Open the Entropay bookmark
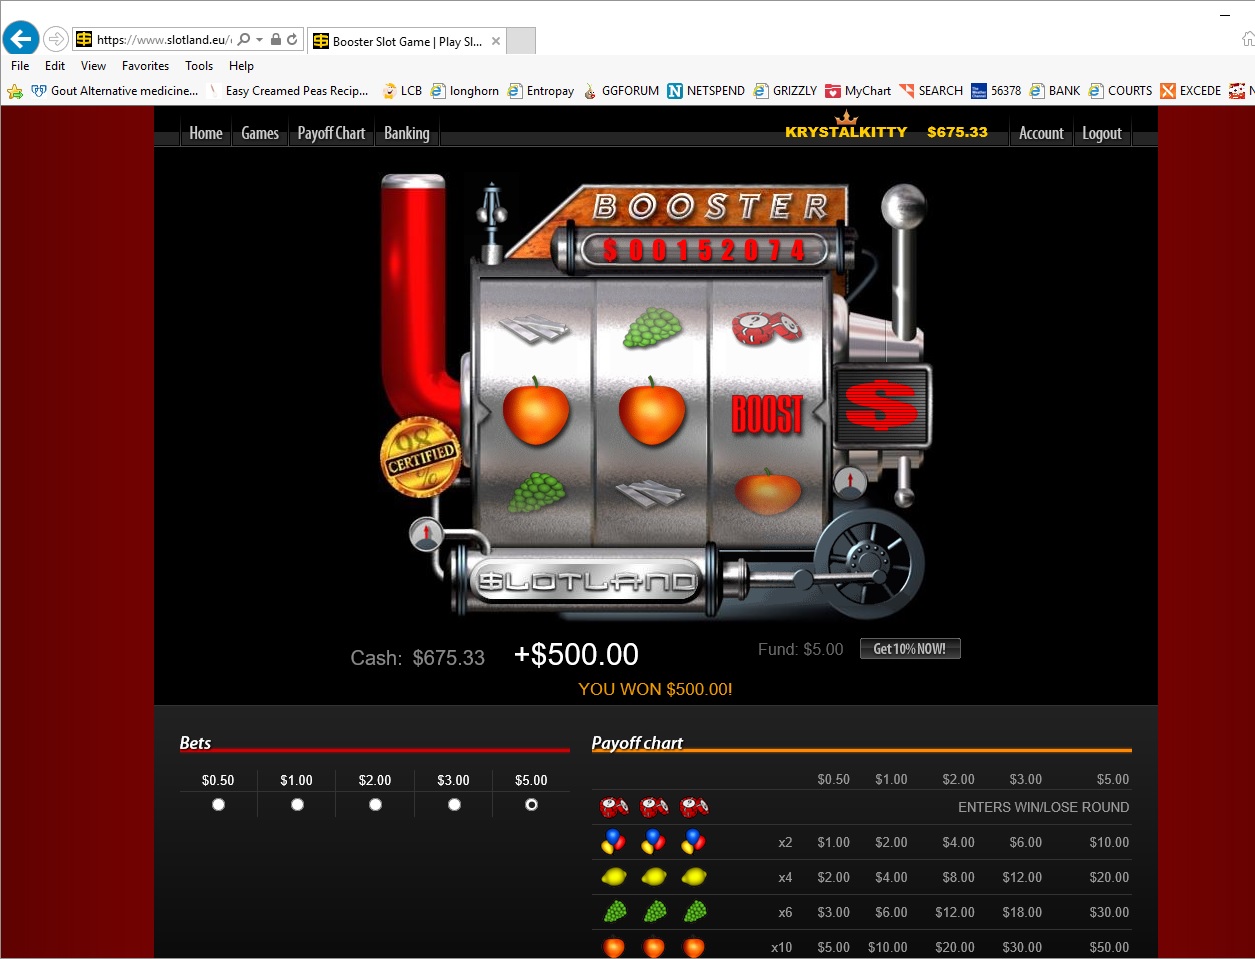Screen dimensions: 1255x959 [x=541, y=91]
